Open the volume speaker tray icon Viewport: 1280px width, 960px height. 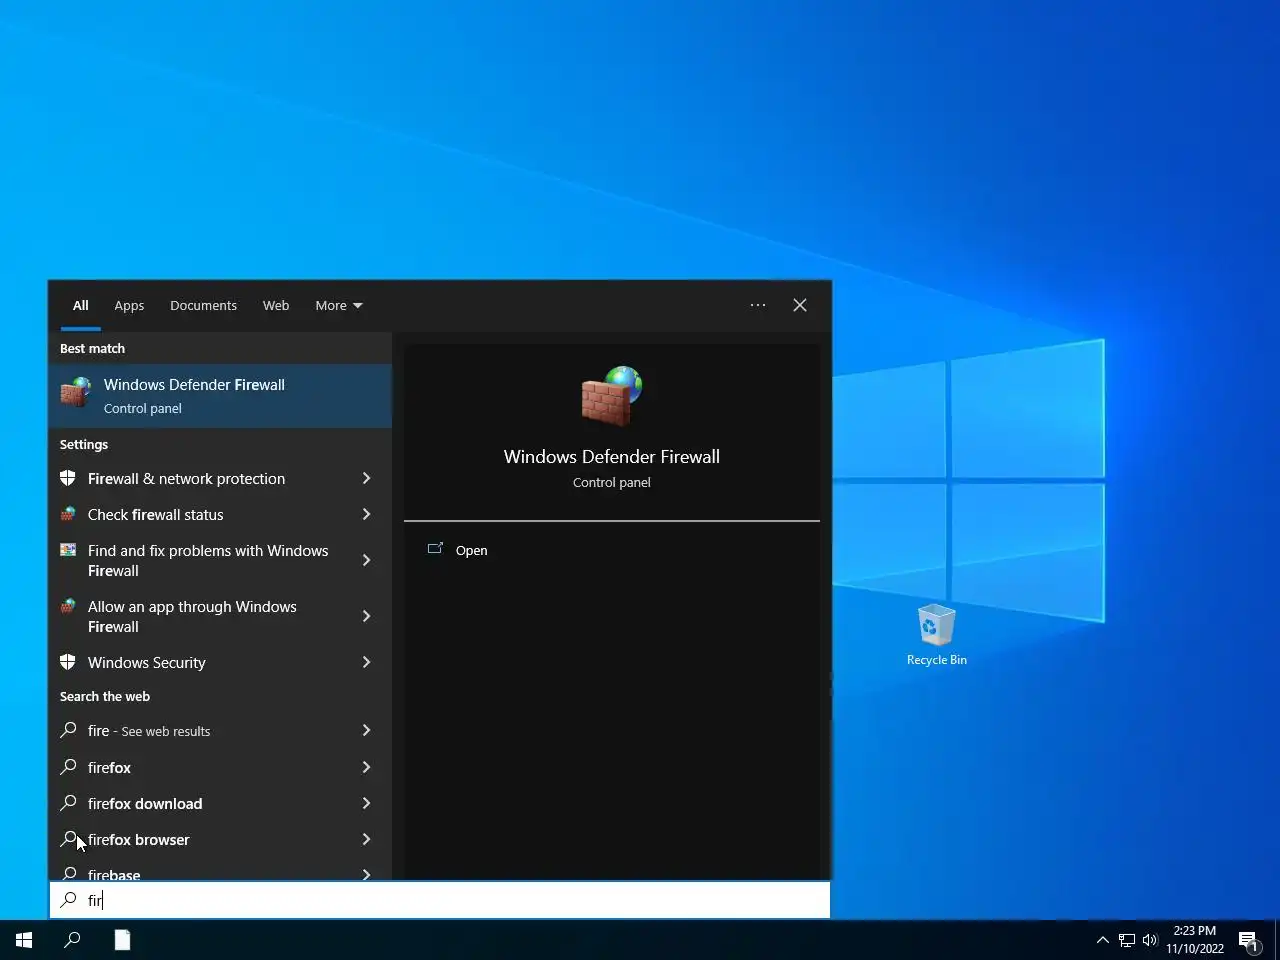click(x=1150, y=940)
